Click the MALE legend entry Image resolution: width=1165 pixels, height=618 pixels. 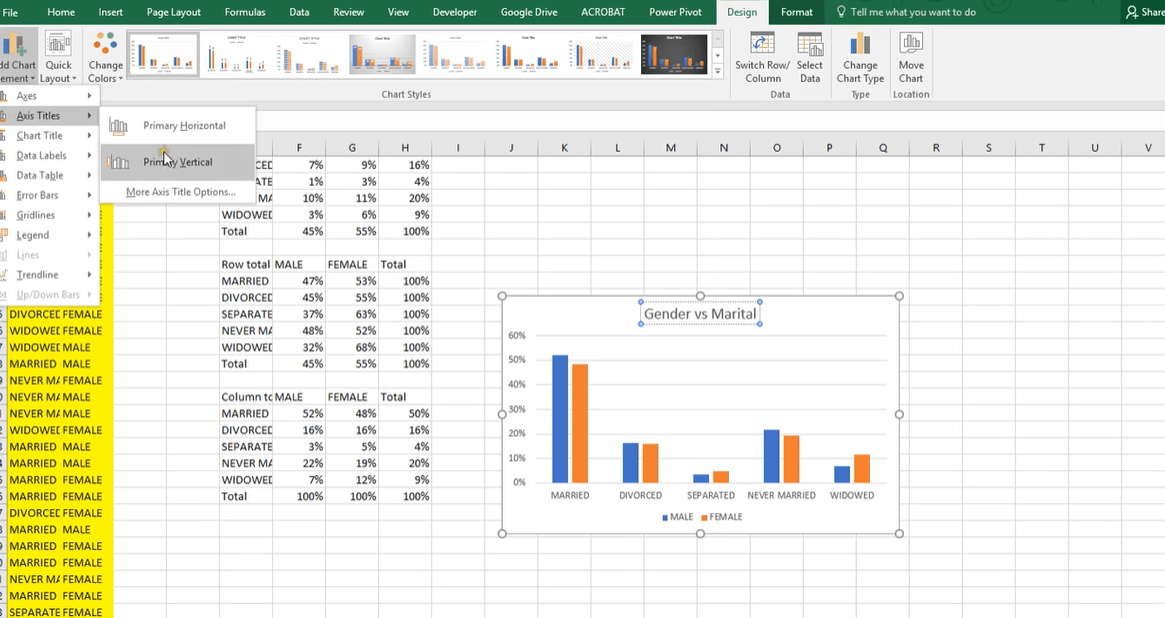[678, 517]
